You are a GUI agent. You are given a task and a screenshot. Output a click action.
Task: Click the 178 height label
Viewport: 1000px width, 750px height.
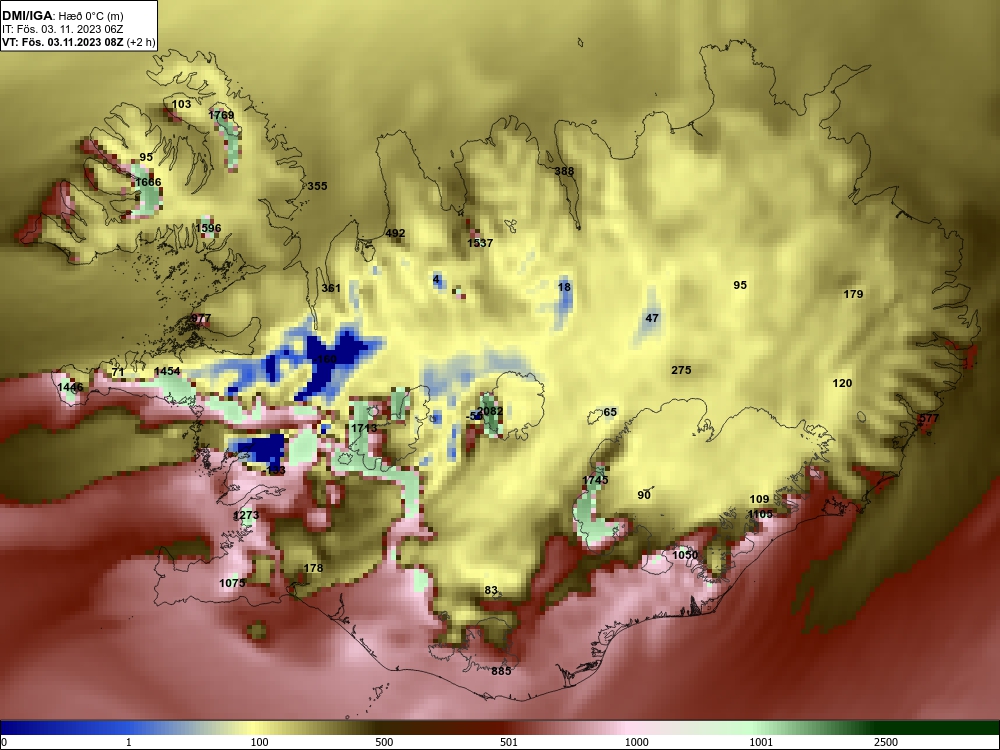(x=313, y=568)
